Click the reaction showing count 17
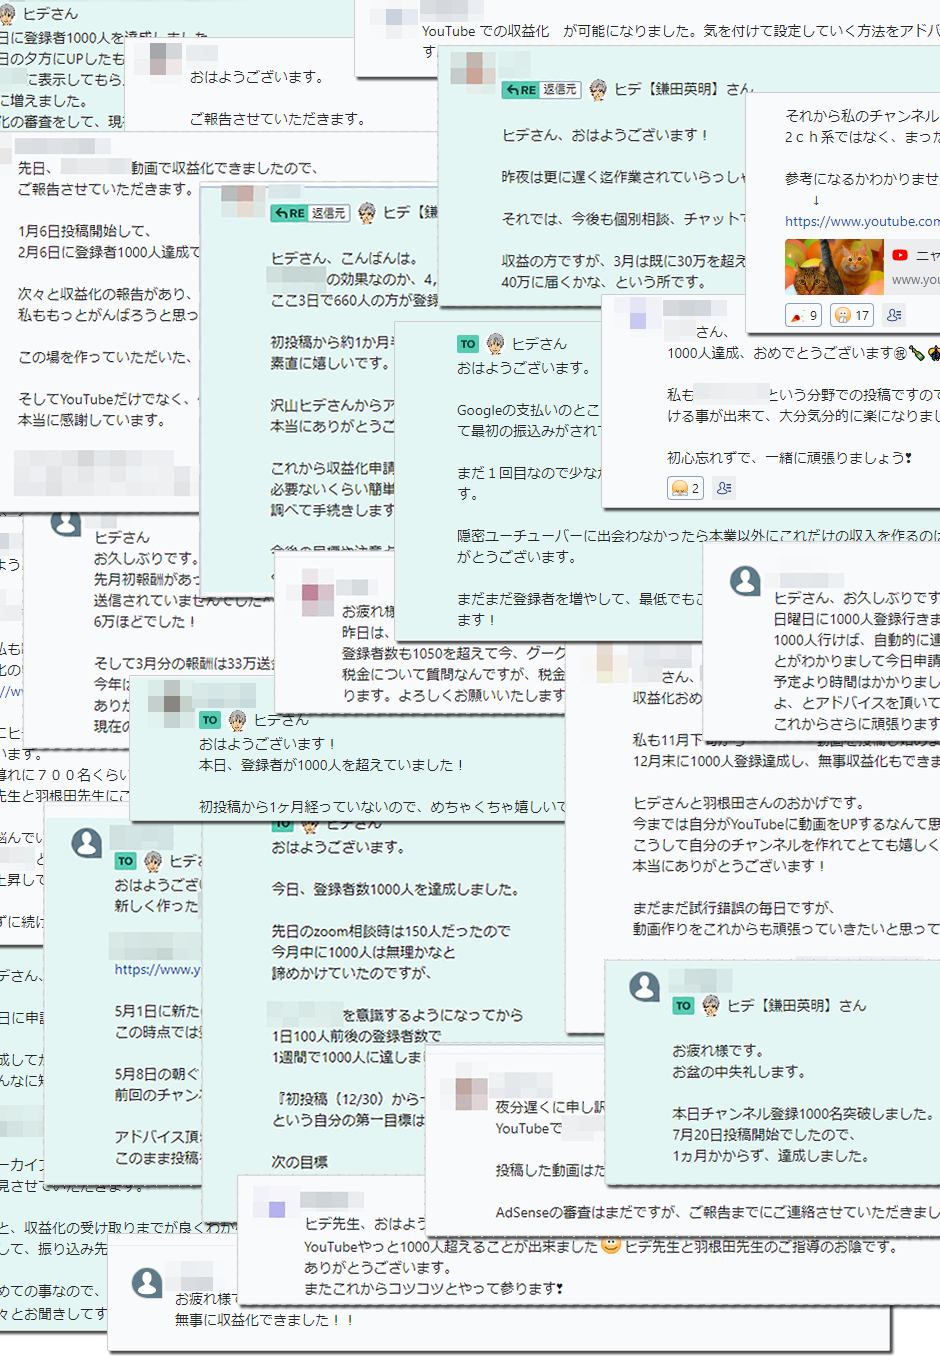 852,315
